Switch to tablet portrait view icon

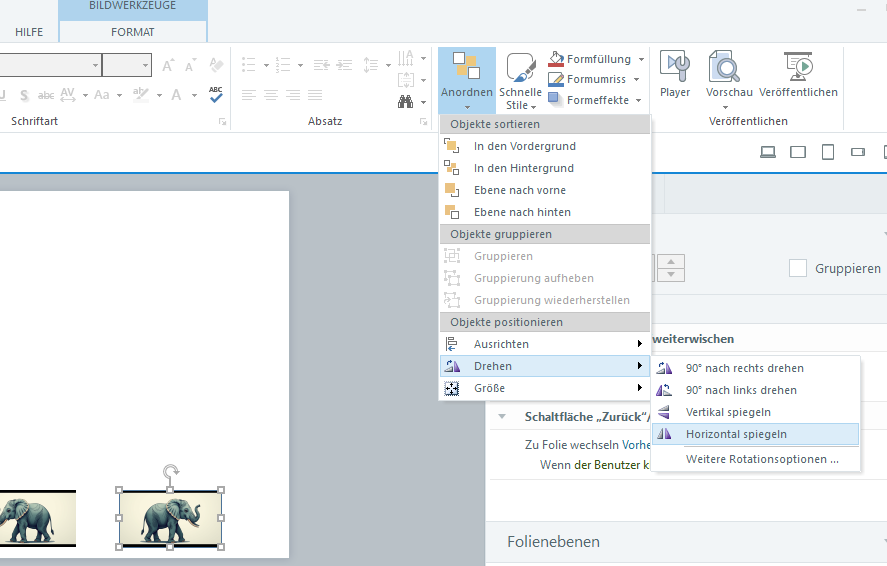tap(827, 153)
